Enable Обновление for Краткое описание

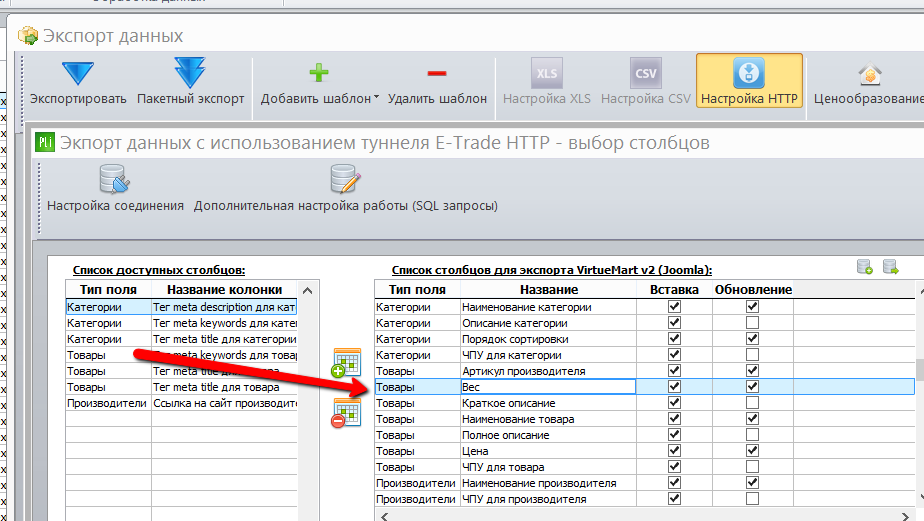(x=752, y=402)
